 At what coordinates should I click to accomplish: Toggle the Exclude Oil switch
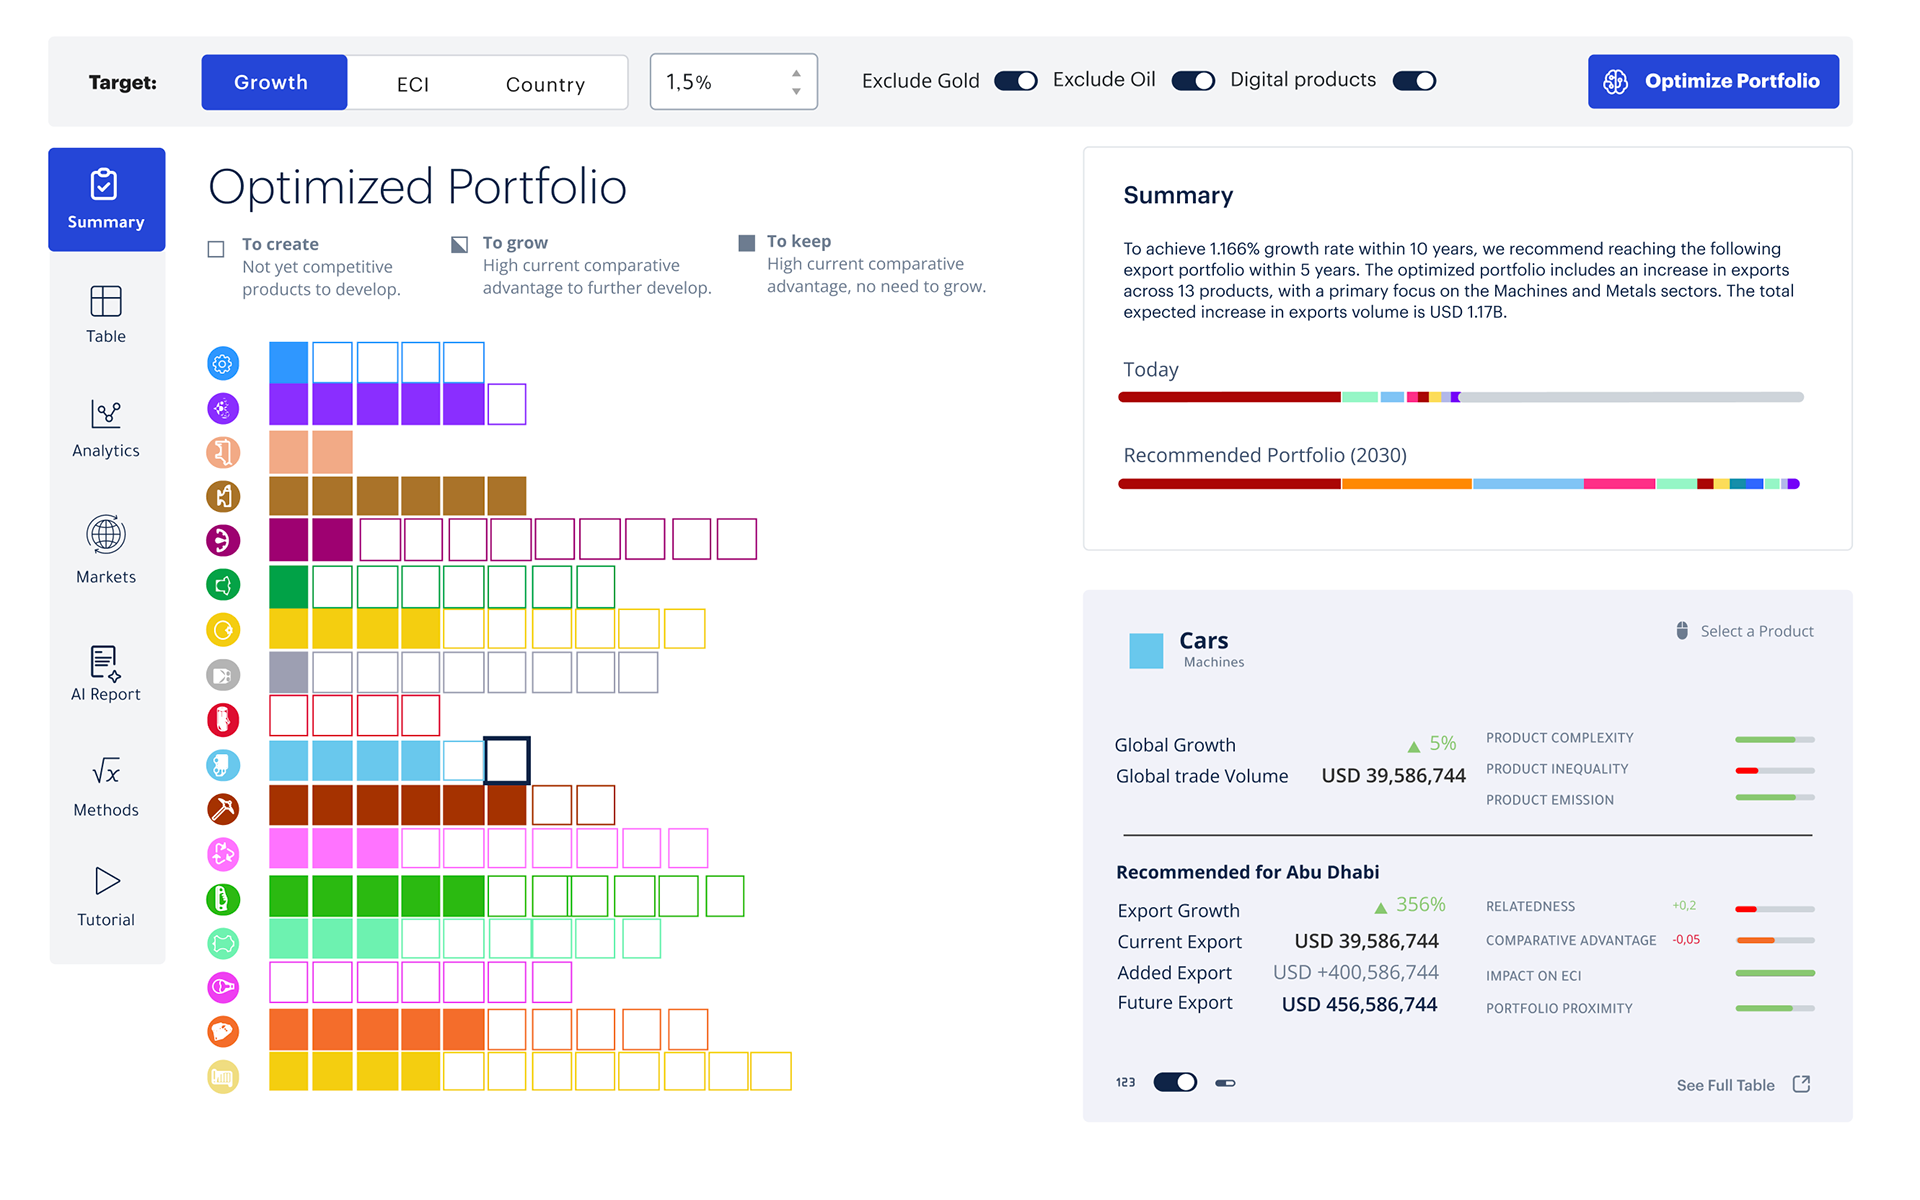[x=1193, y=81]
